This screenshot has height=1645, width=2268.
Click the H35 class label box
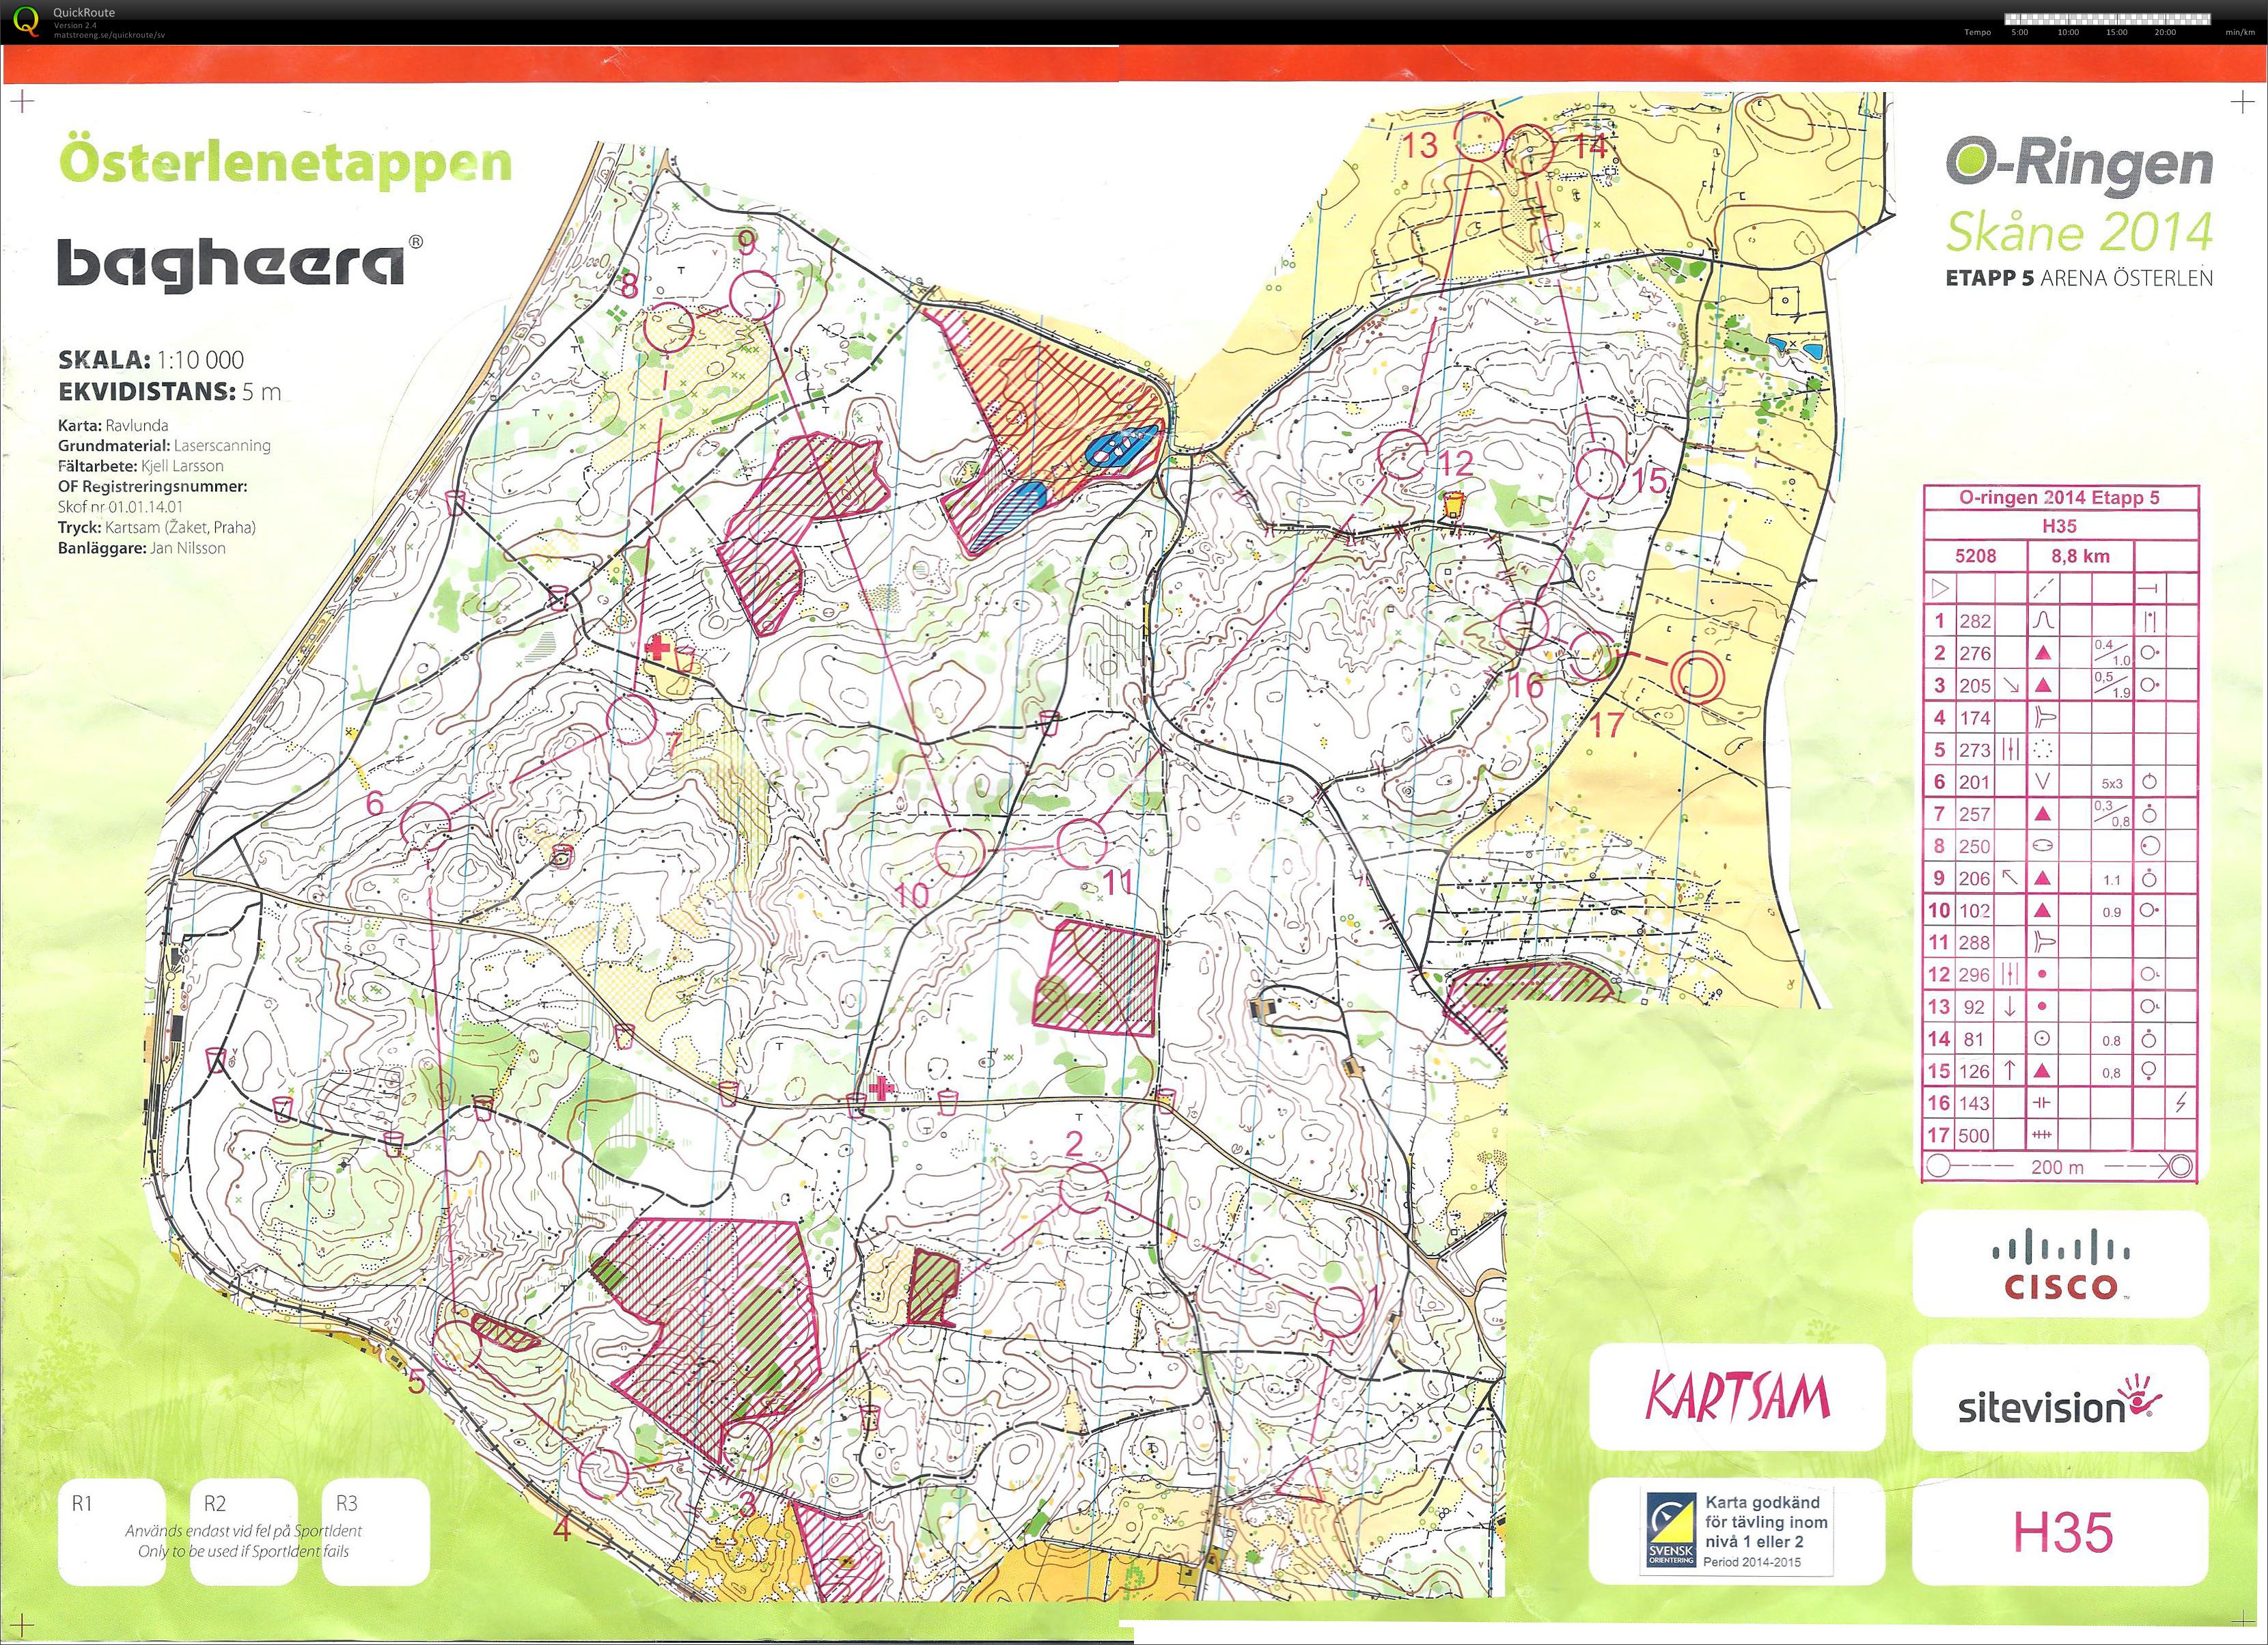2060,1531
